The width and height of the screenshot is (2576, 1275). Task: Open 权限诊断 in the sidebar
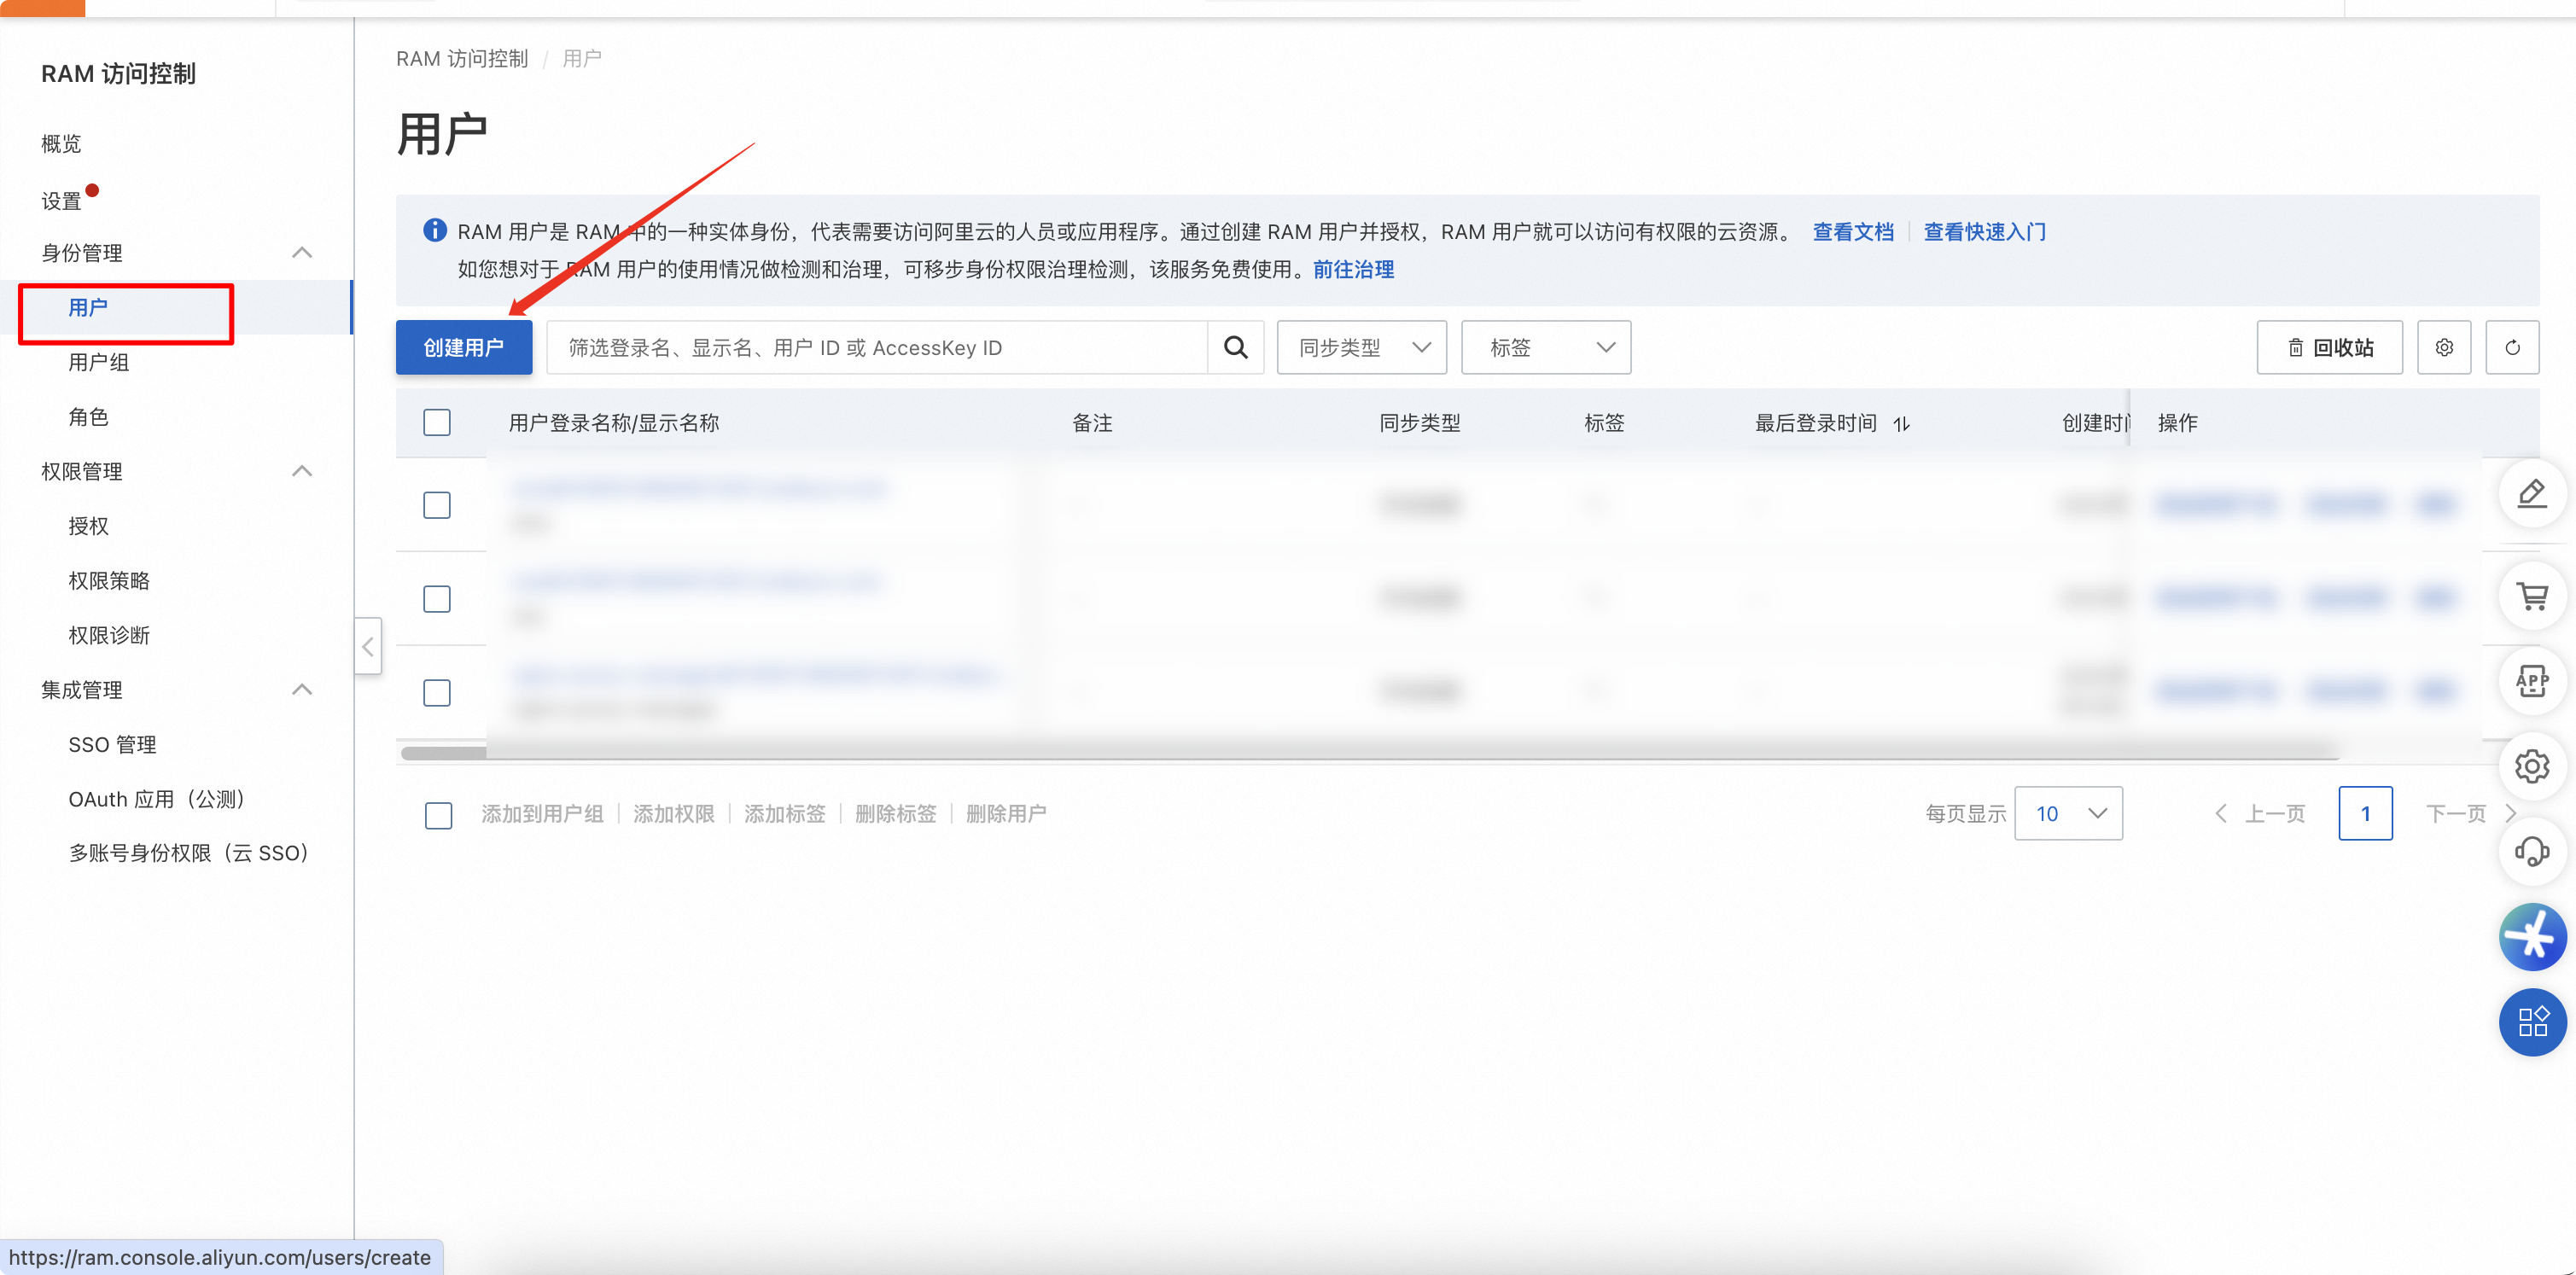[109, 635]
